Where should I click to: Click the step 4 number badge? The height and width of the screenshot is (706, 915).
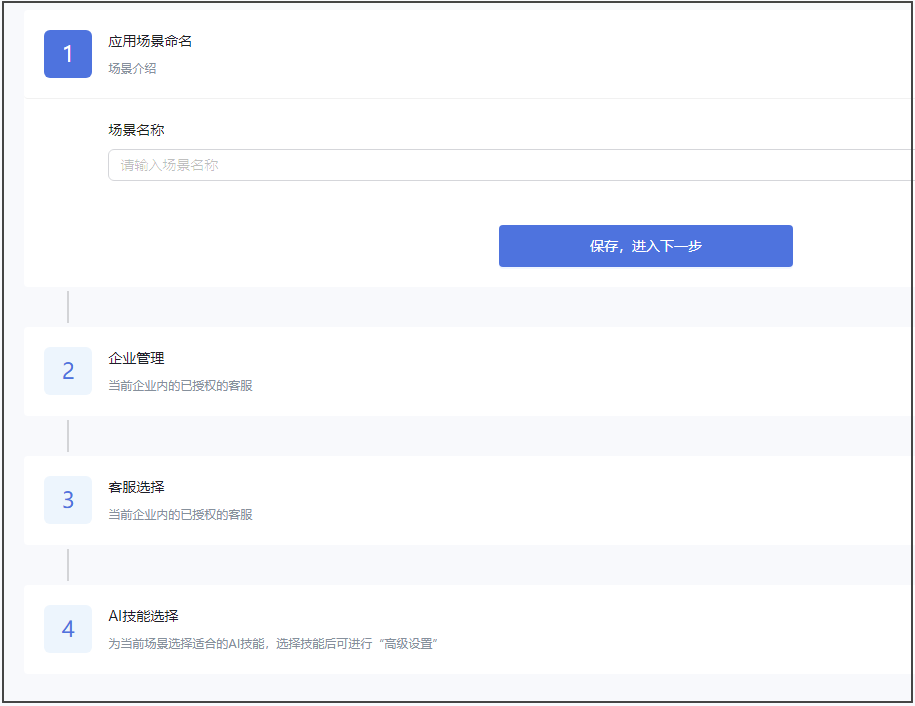[68, 629]
